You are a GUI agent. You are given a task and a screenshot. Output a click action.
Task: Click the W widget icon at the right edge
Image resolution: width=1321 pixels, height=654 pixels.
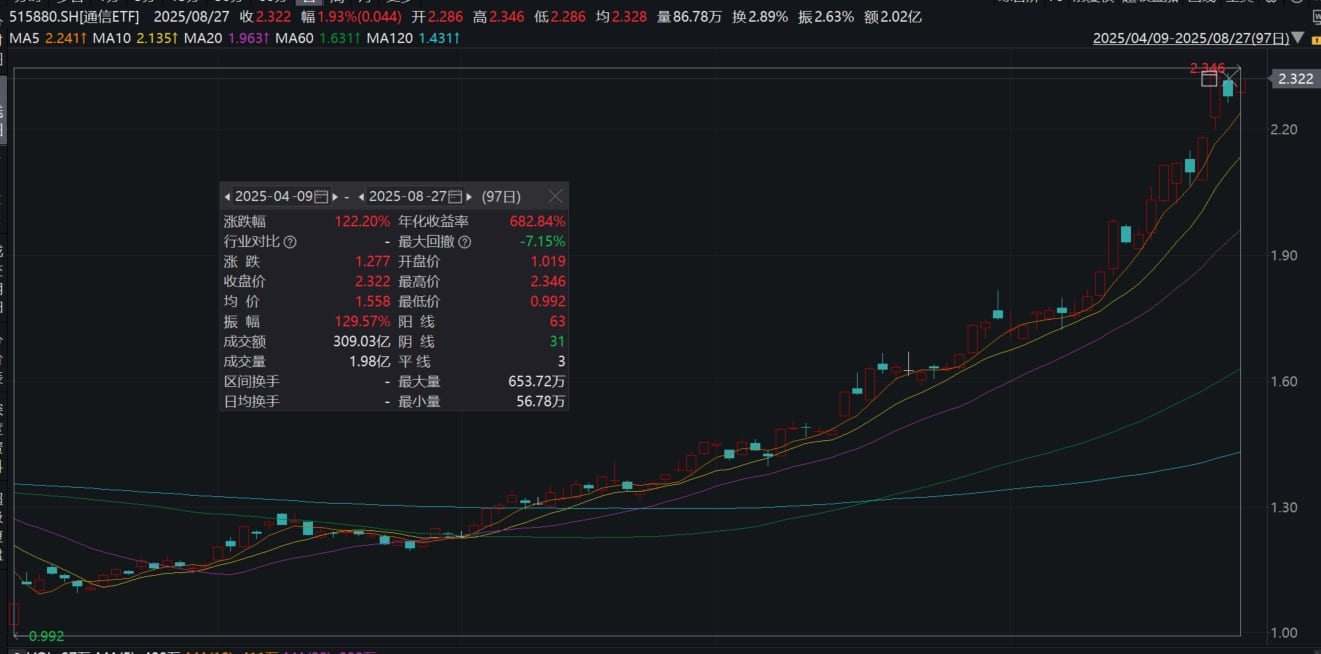[1317, 18]
